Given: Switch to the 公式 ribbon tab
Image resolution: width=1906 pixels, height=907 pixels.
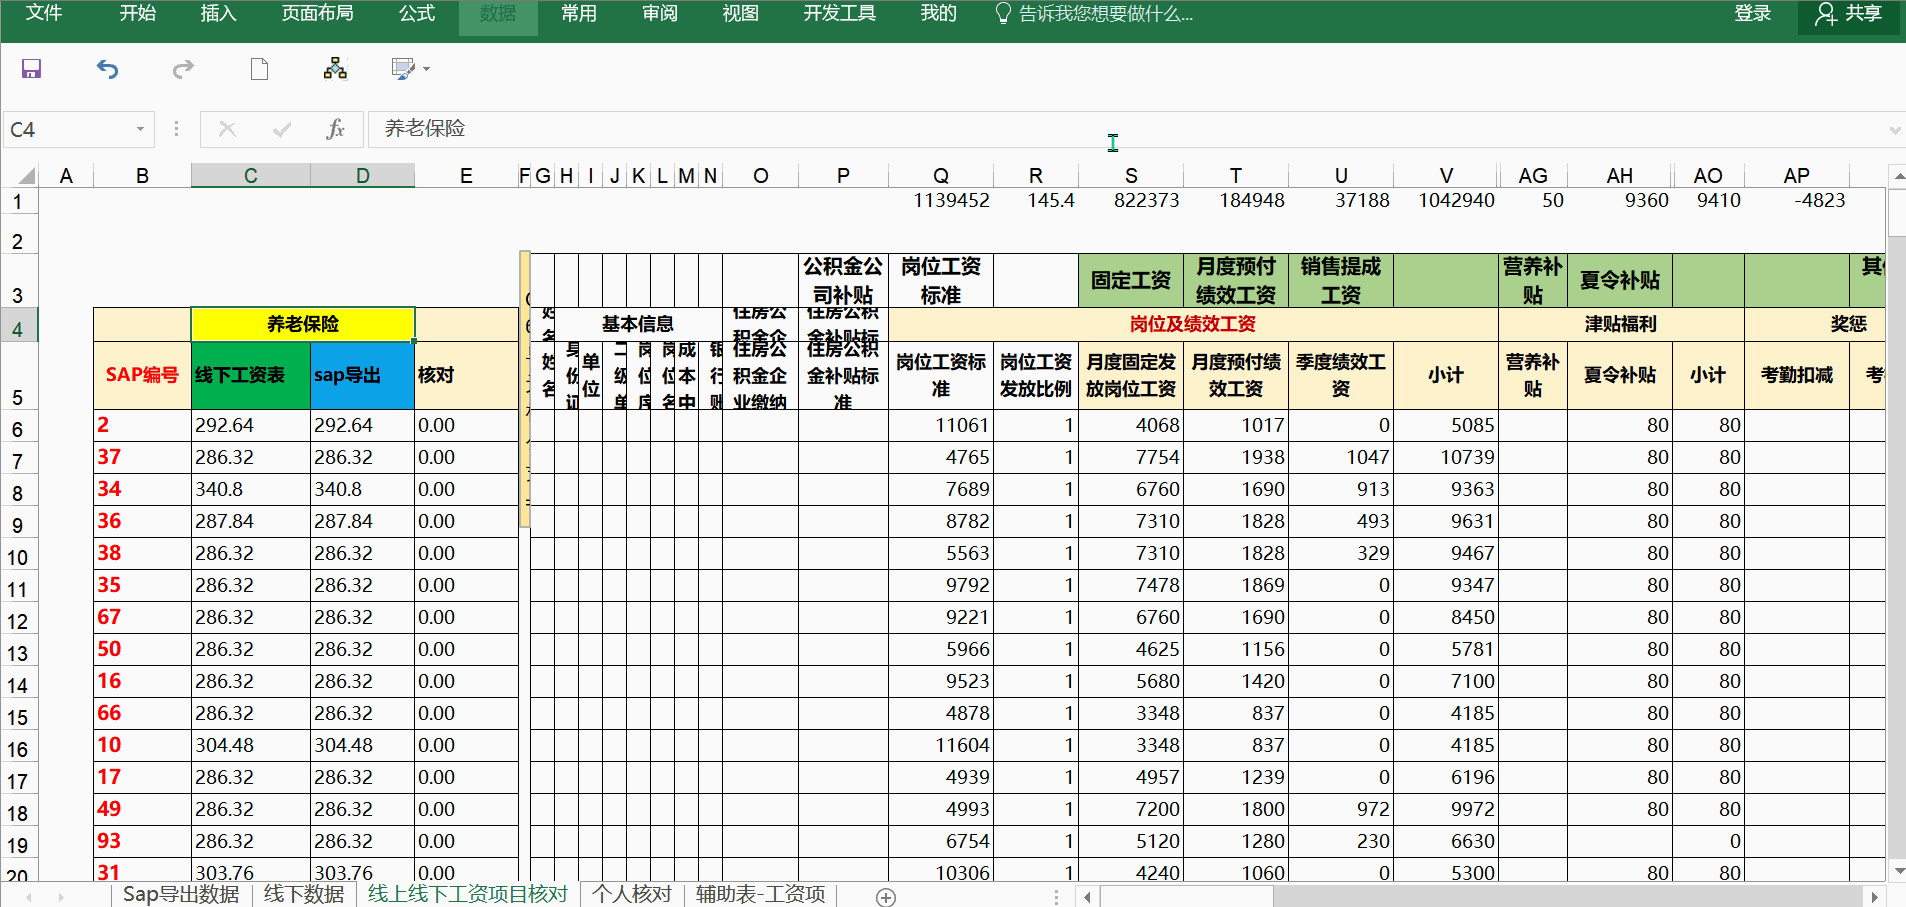Looking at the screenshot, I should (x=417, y=14).
